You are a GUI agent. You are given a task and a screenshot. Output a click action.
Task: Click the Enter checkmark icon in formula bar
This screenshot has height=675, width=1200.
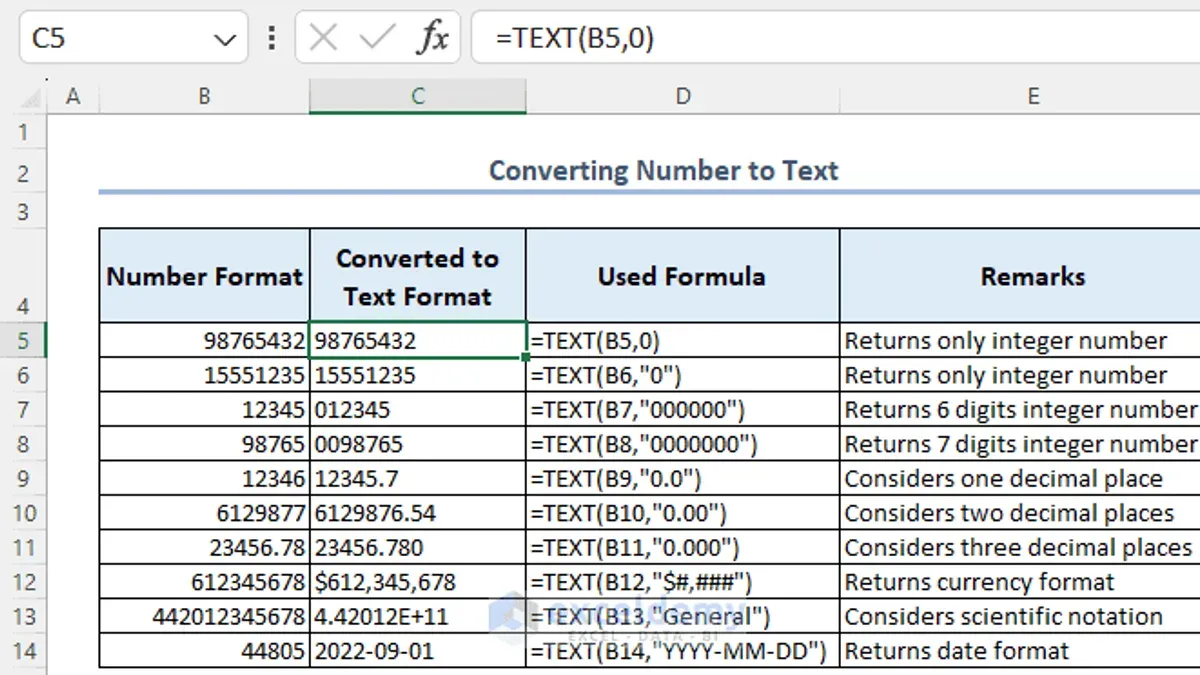(x=377, y=38)
